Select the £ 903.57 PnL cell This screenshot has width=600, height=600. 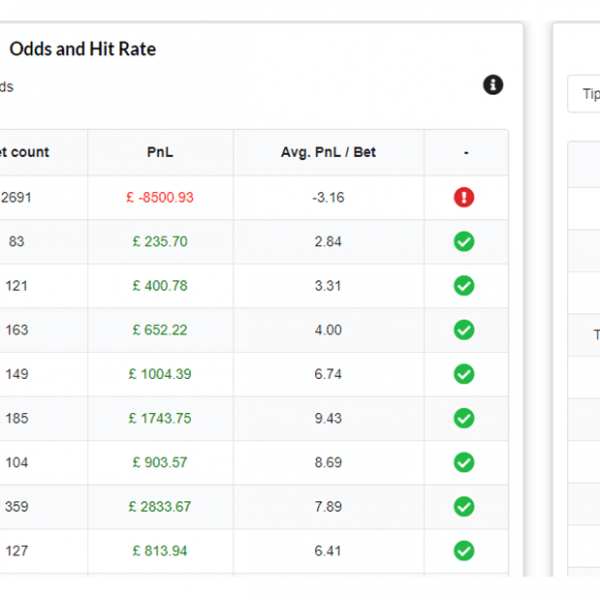click(160, 462)
